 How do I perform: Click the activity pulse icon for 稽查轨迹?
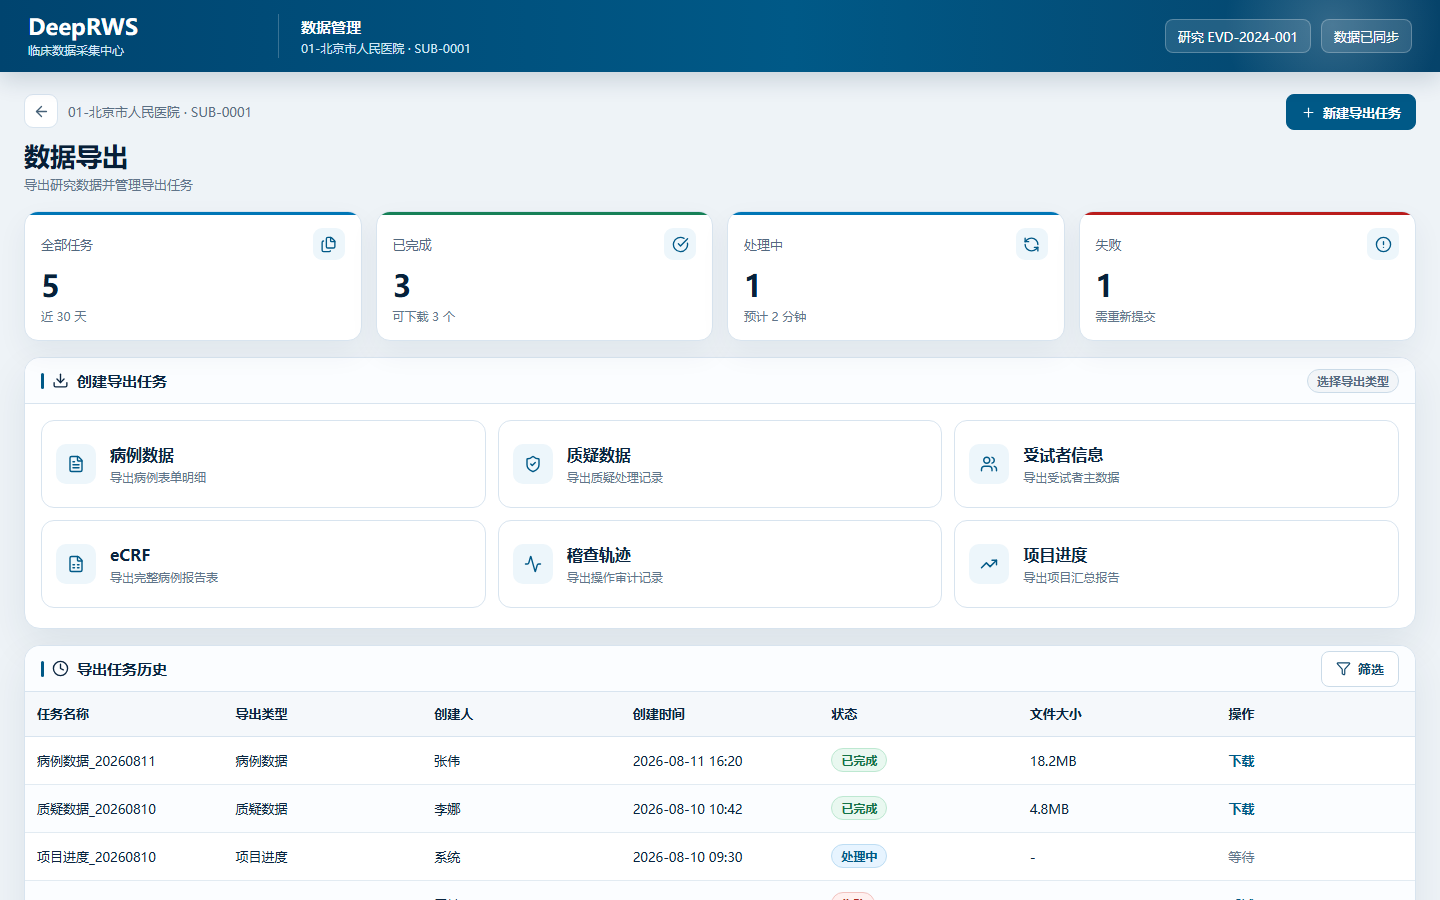point(533,564)
